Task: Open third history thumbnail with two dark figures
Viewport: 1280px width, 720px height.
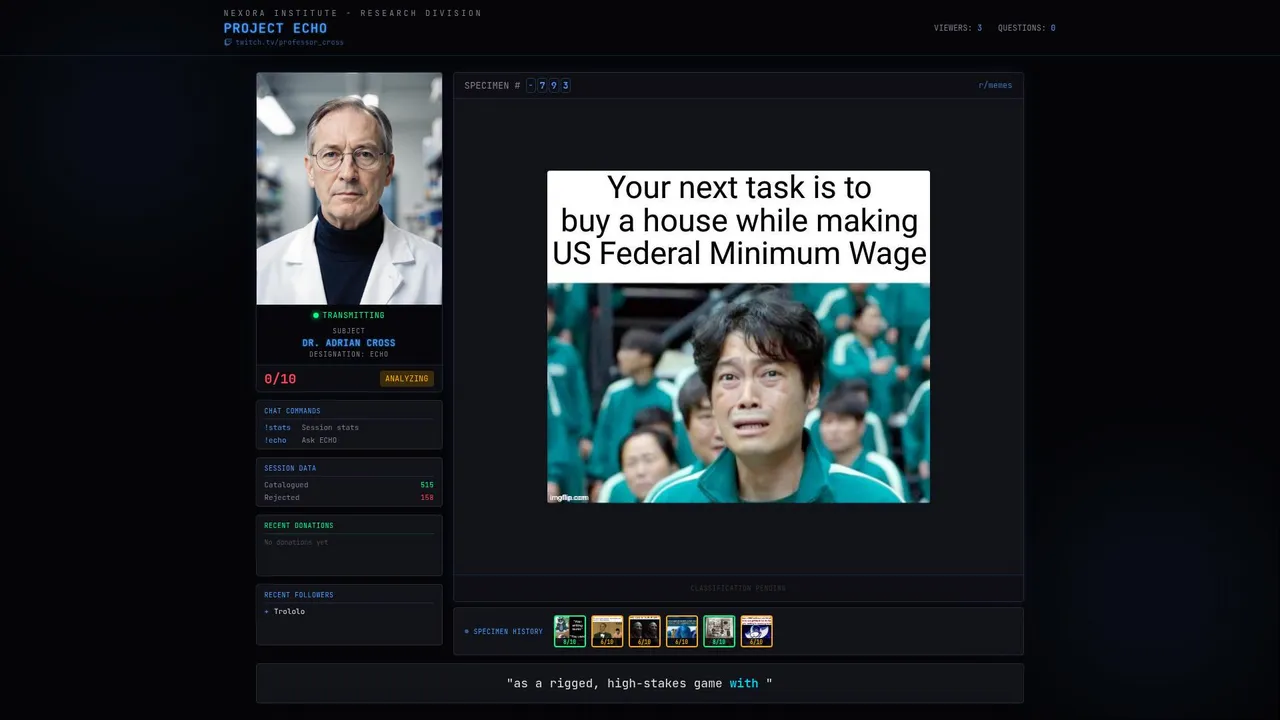Action: pos(645,631)
